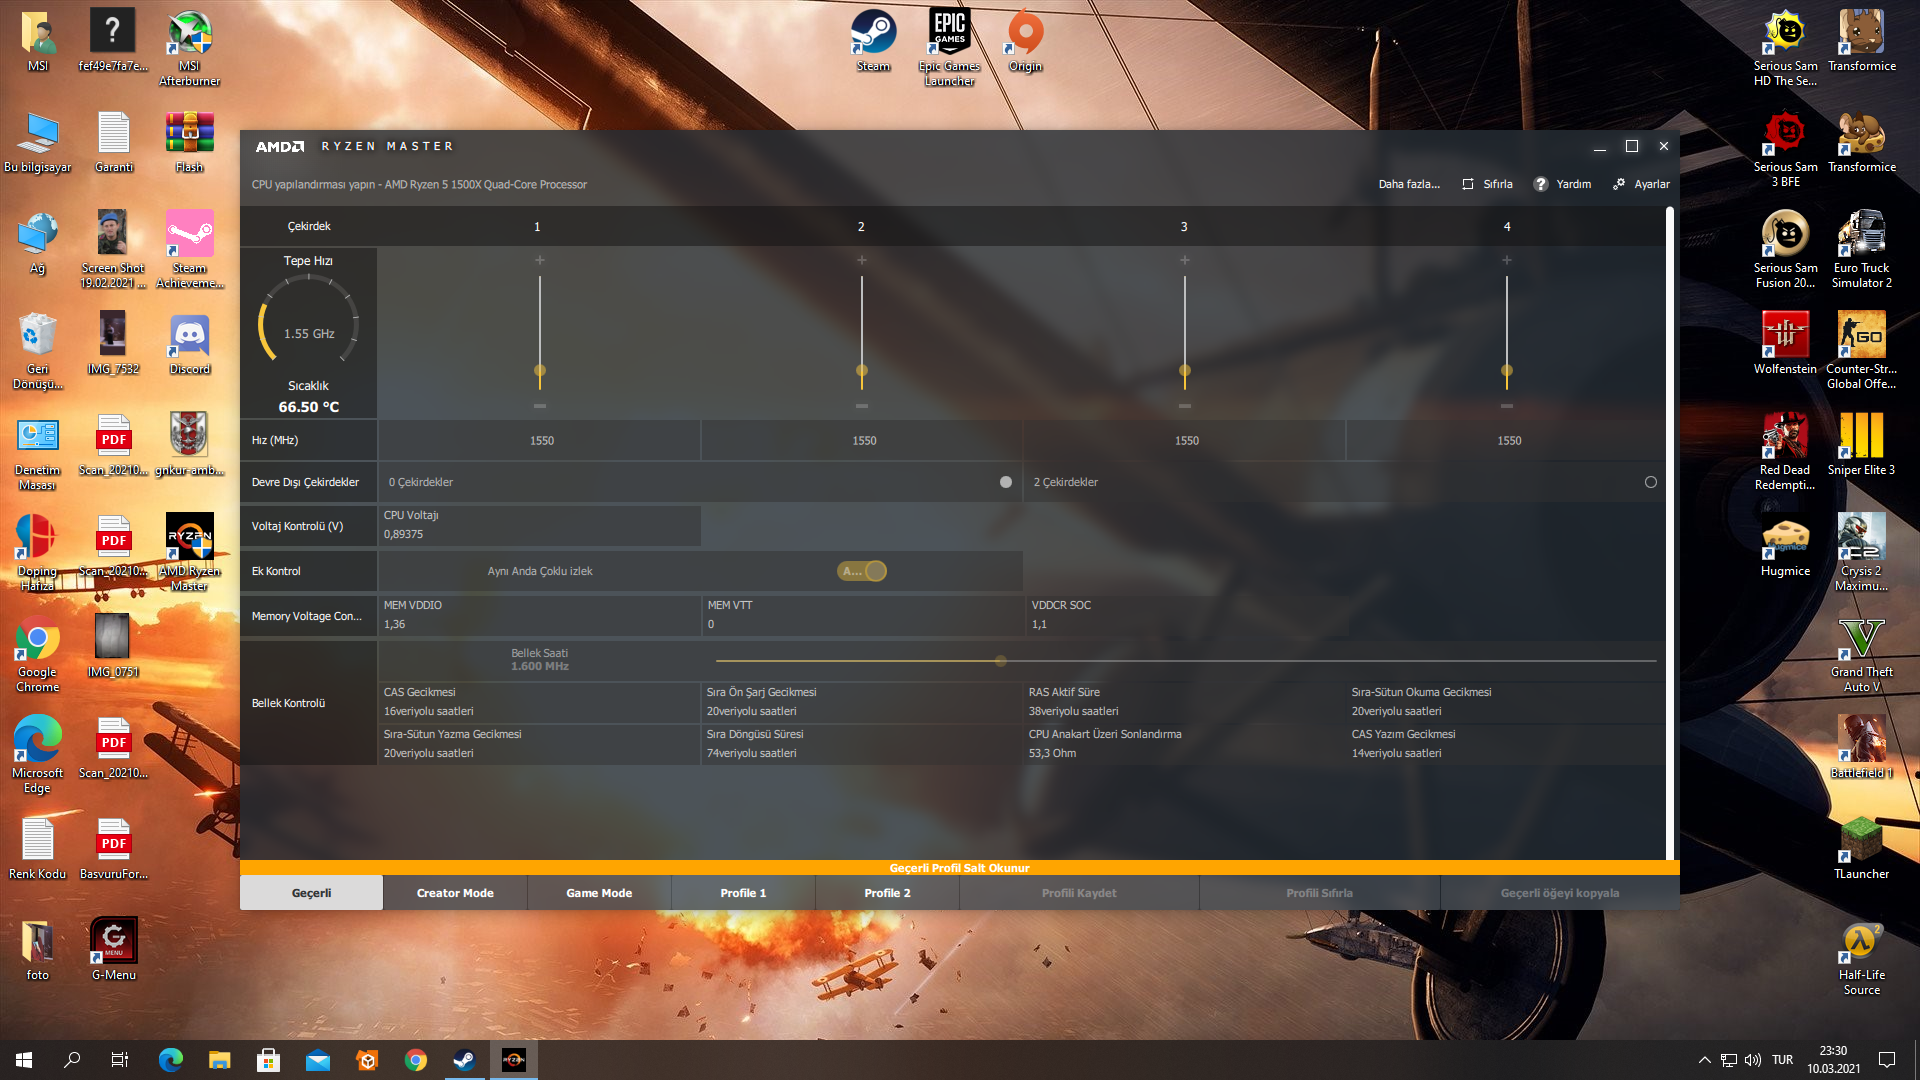1920x1080 pixels.
Task: Switch to Creator Mode tab
Action: (x=455, y=893)
